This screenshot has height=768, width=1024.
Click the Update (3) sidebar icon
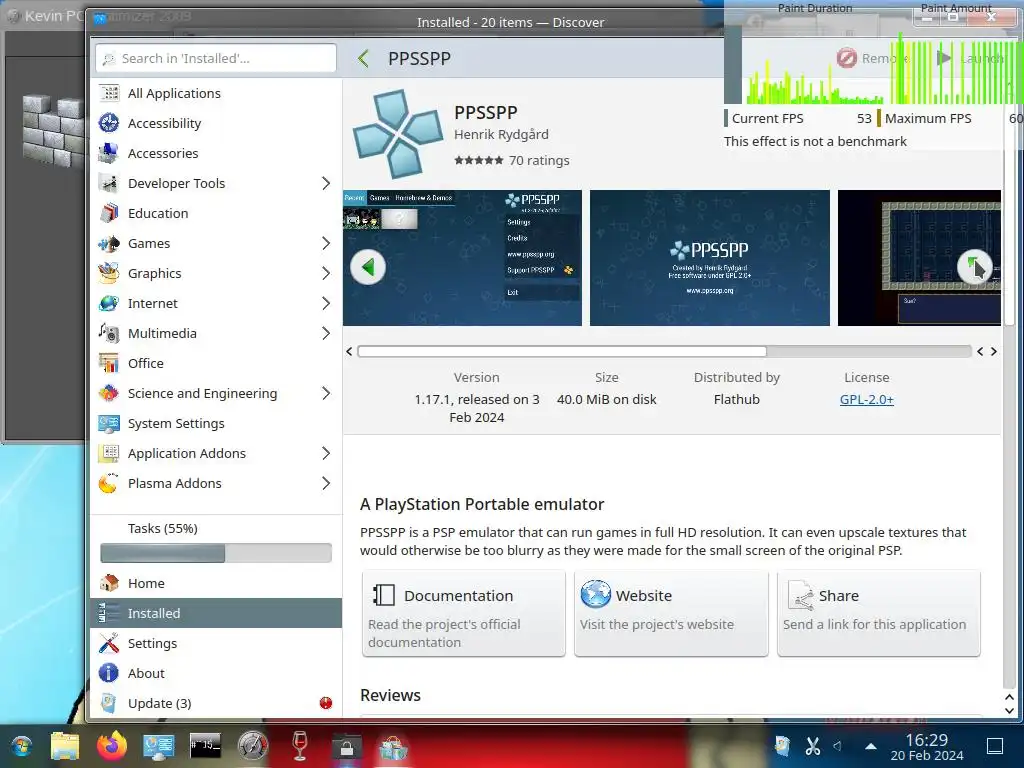[x=109, y=703]
